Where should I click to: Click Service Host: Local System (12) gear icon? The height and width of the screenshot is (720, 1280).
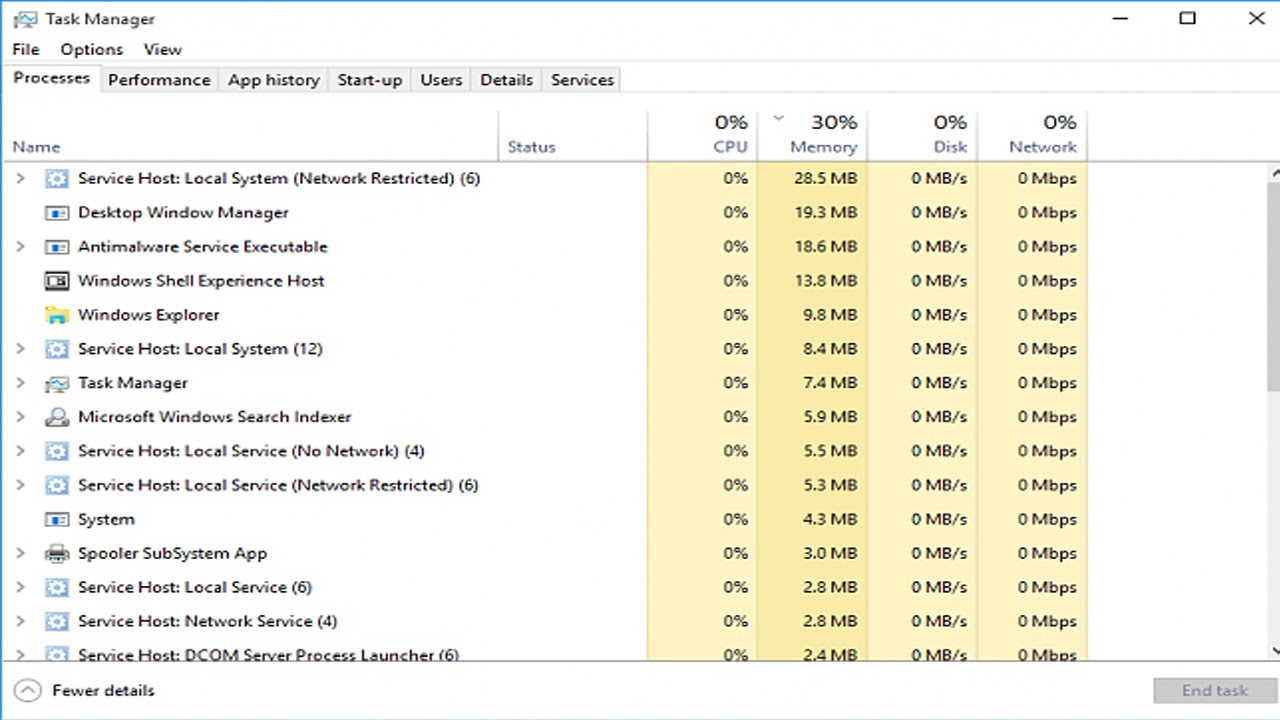pyautogui.click(x=57, y=349)
